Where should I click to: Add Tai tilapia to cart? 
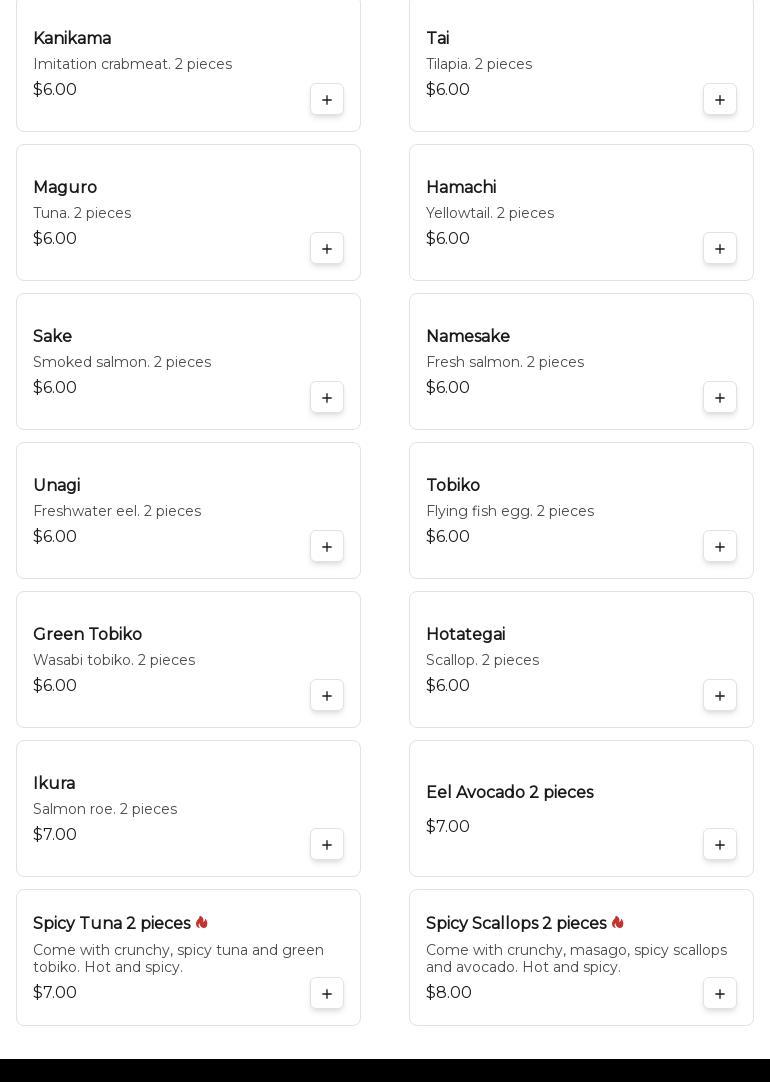[720, 100]
